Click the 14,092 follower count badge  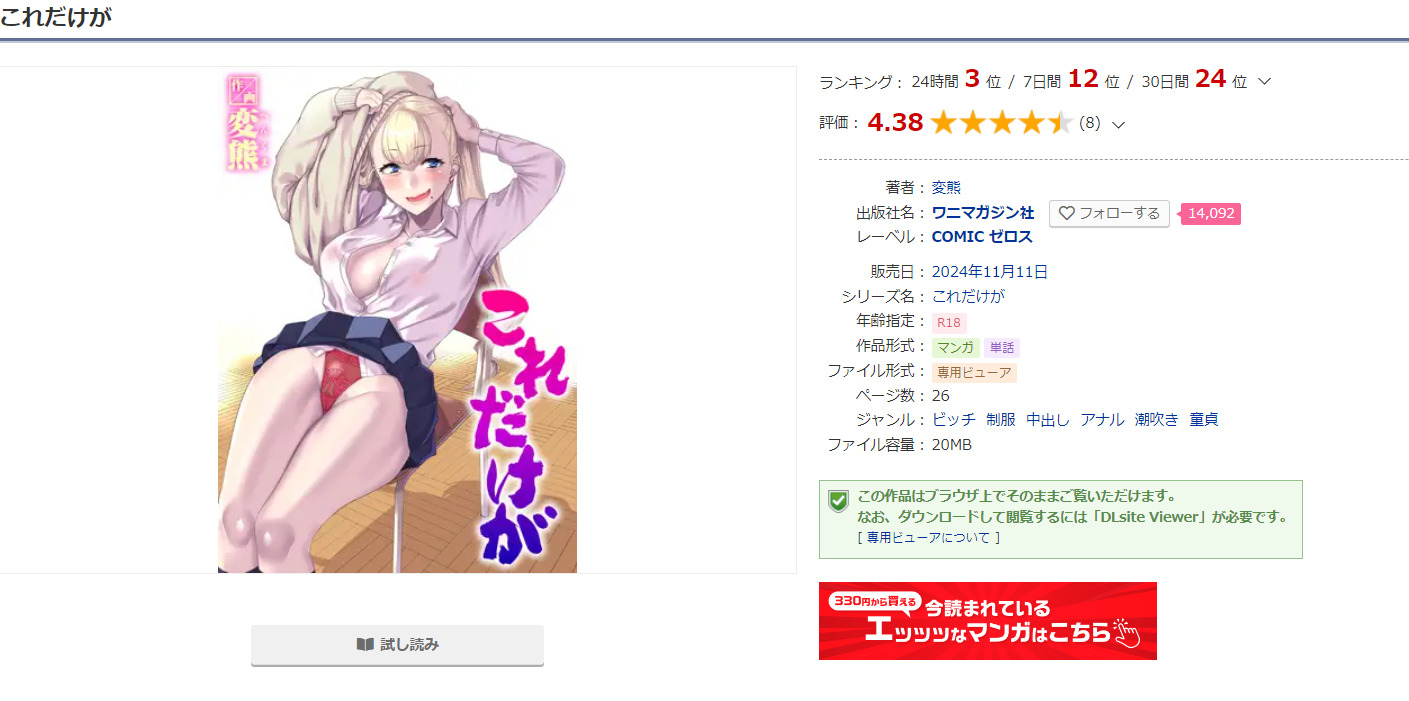point(1211,213)
